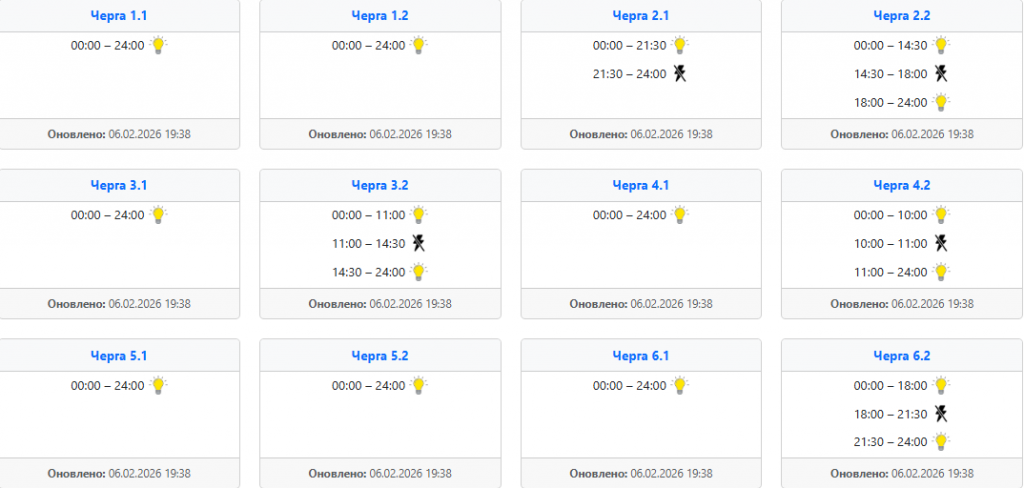The width and height of the screenshot is (1024, 488).
Task: Open the Черга 1.2 heading link
Action: pyautogui.click(x=379, y=15)
